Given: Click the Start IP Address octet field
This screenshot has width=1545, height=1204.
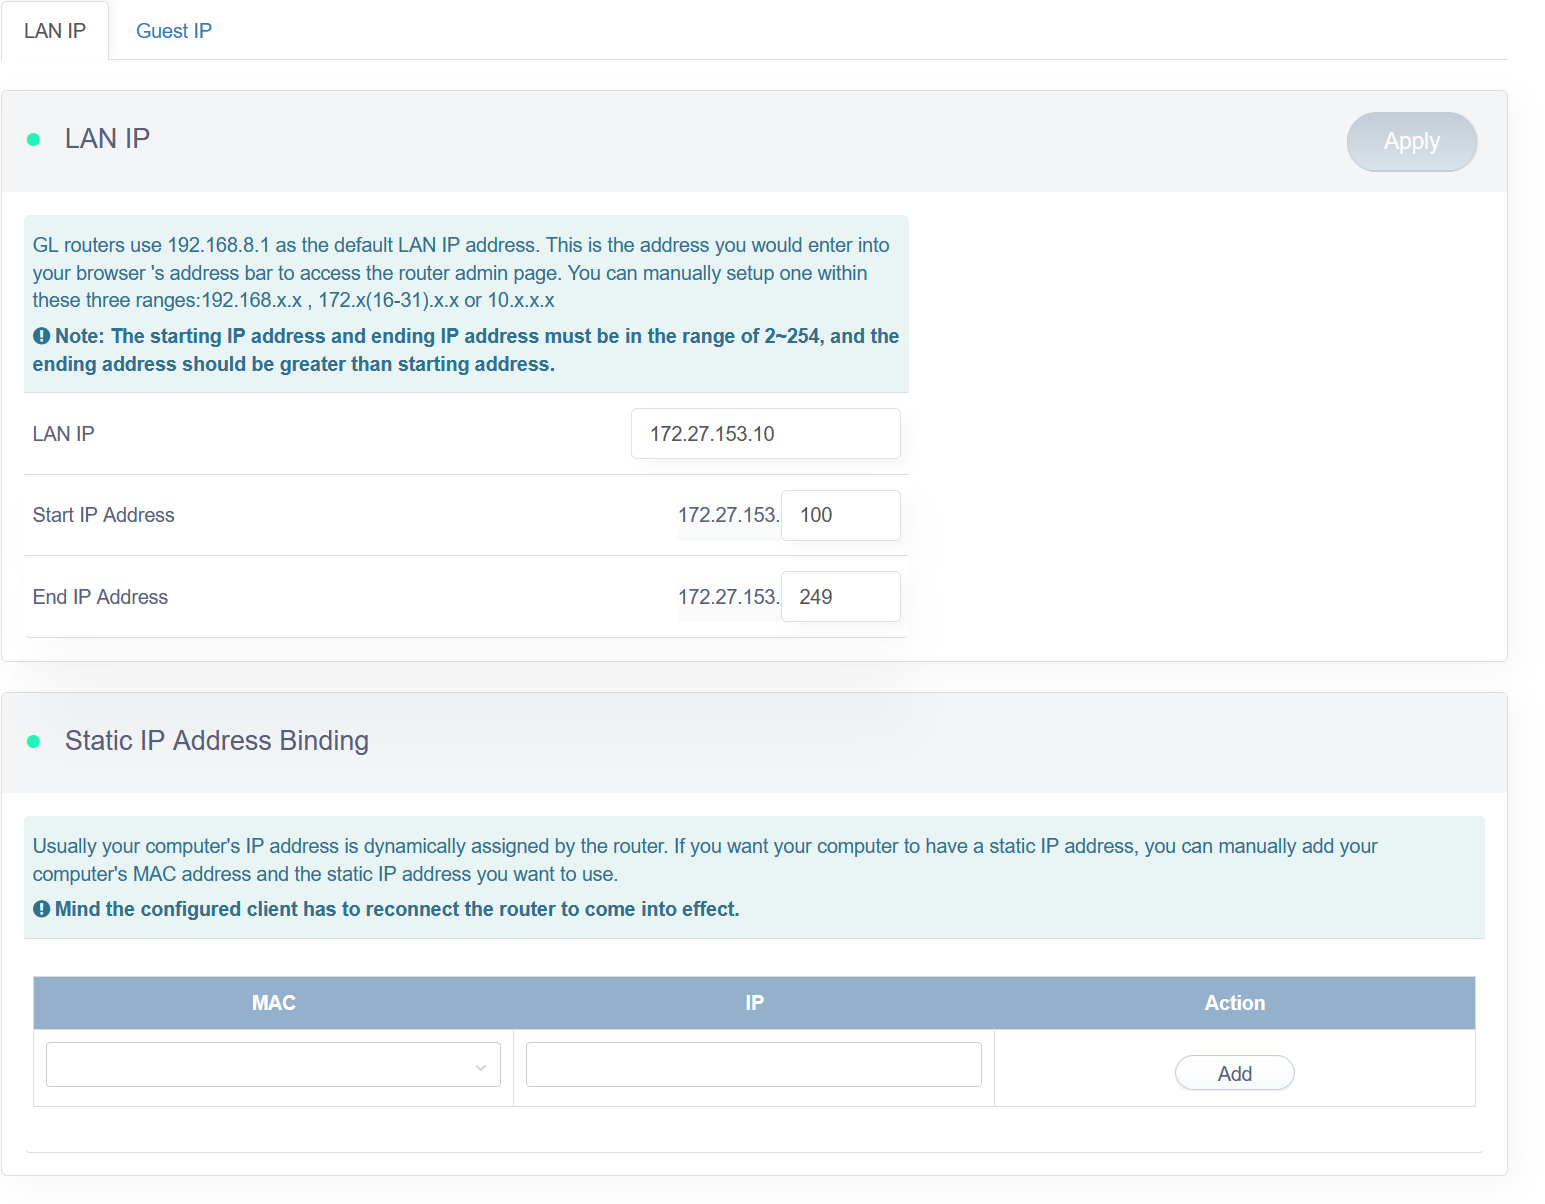Looking at the screenshot, I should [x=840, y=515].
